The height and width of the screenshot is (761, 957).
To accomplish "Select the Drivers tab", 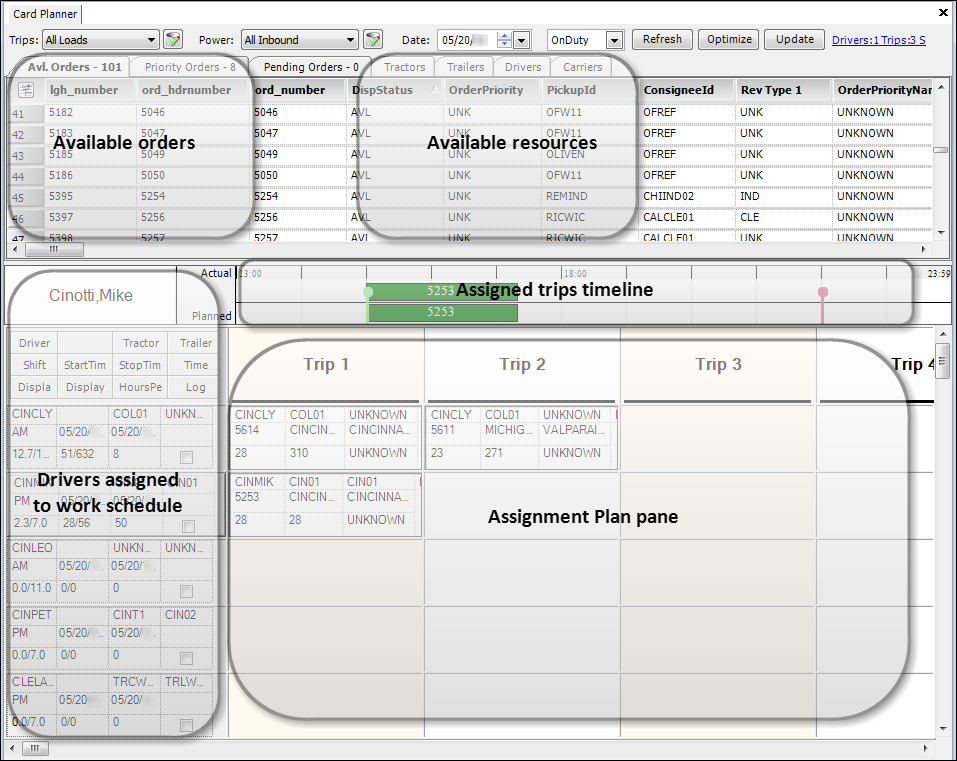I will 524,67.
